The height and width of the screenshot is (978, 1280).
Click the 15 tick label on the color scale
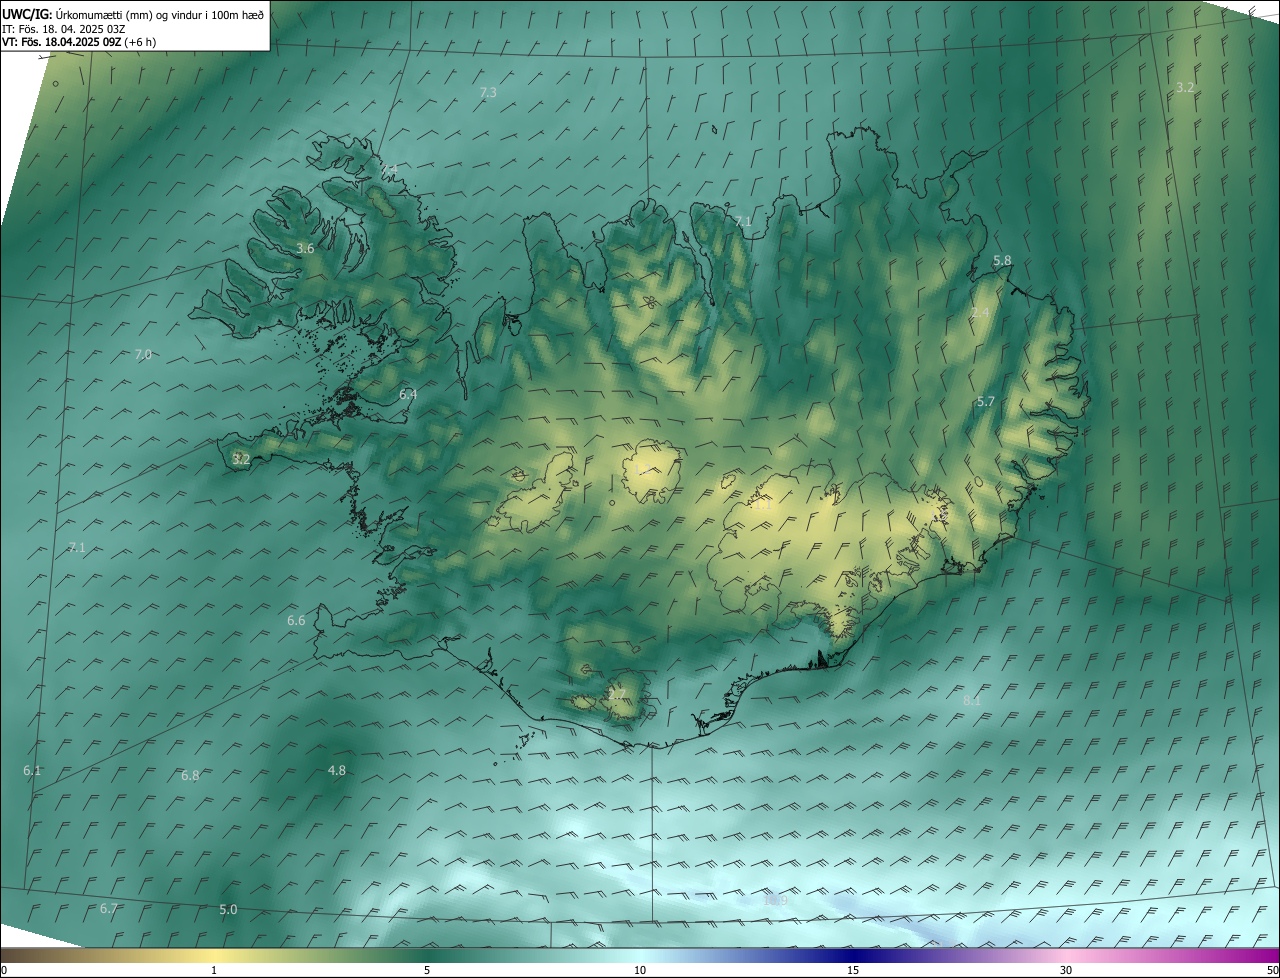click(x=853, y=970)
